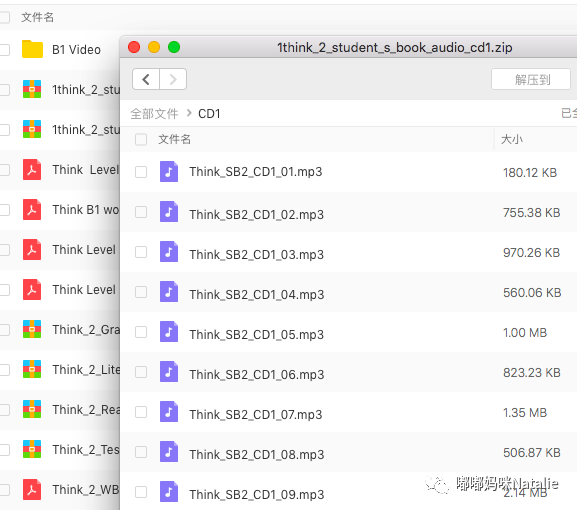Minimize the zip preview window using yellow button
This screenshot has width=577, height=510.
click(x=154, y=47)
